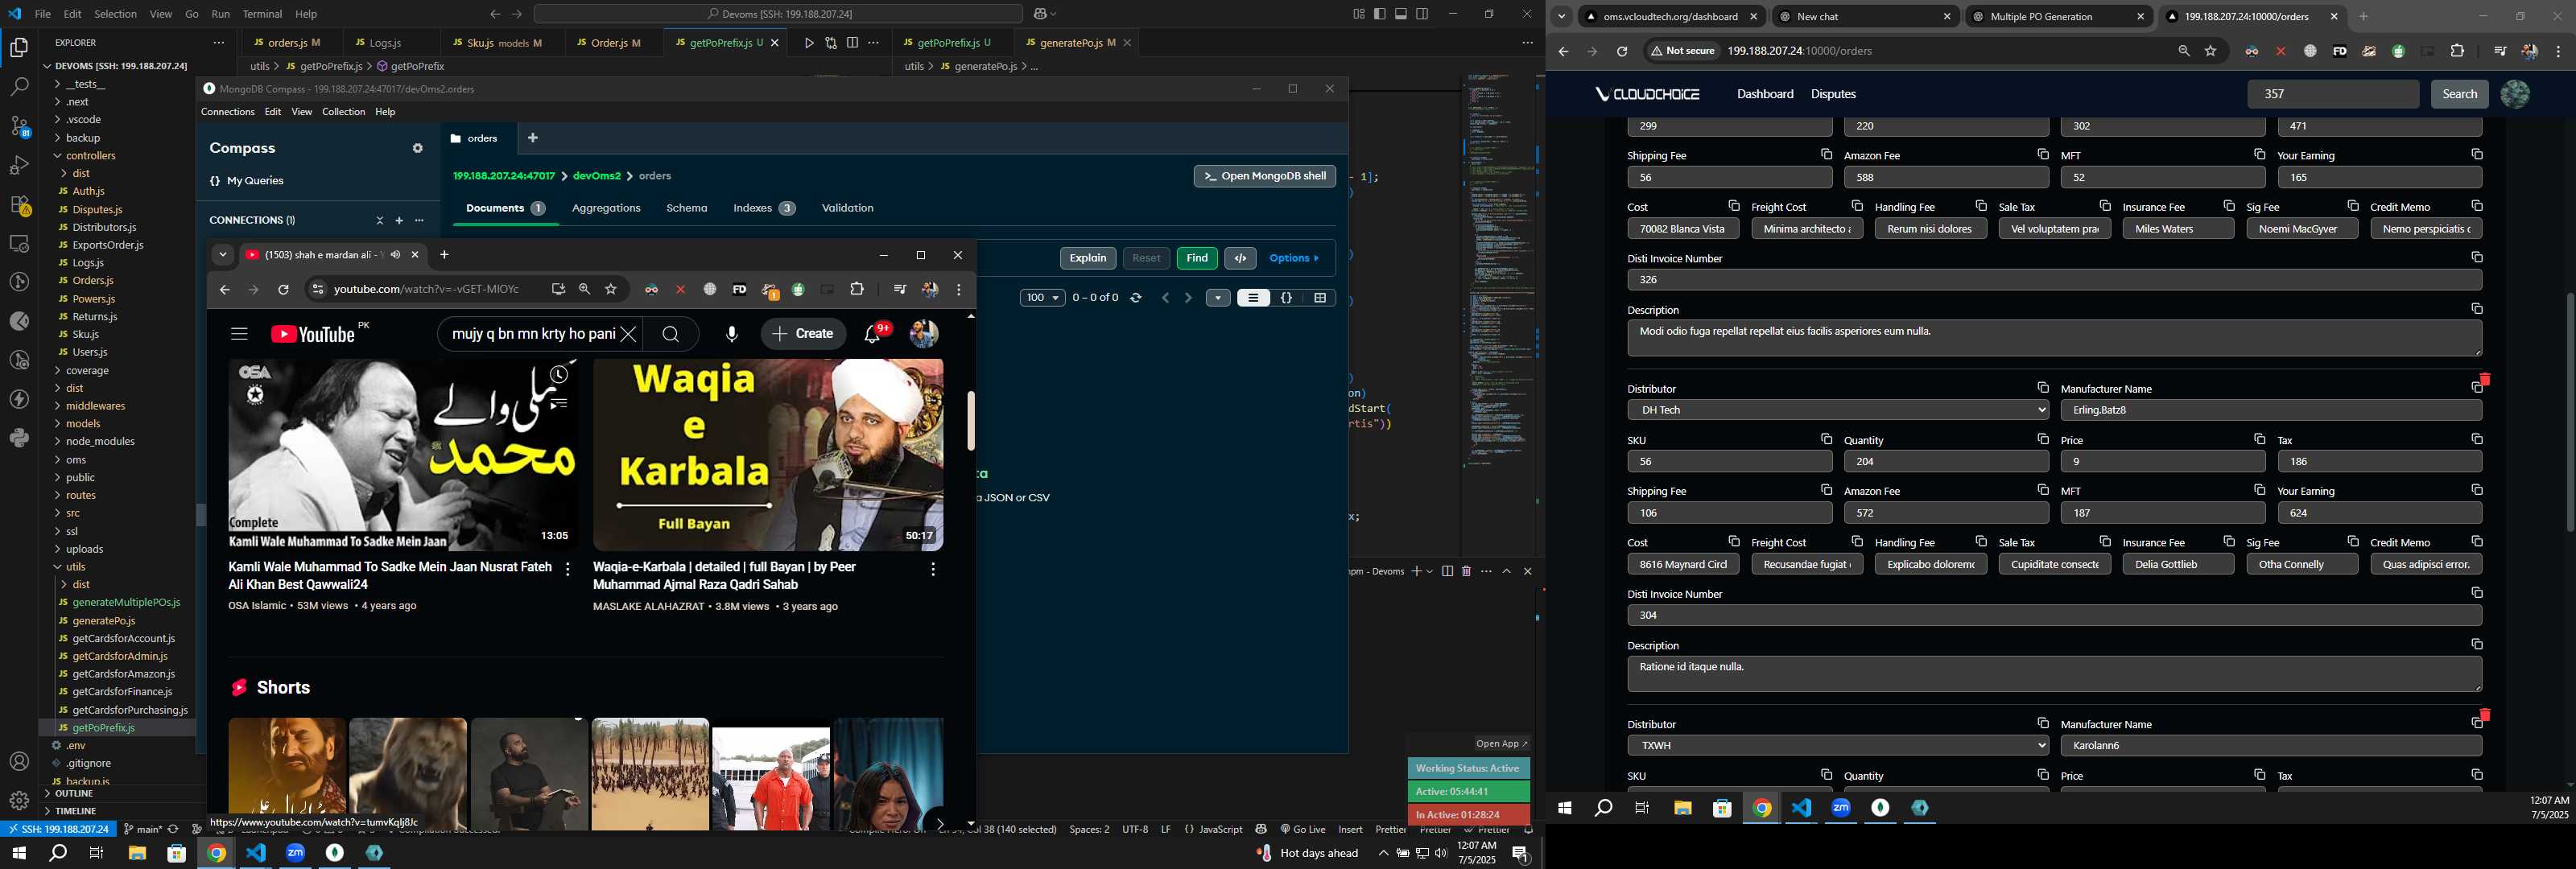Collapse controllers folder in Explorer
The height and width of the screenshot is (869, 2576).
pos(90,156)
